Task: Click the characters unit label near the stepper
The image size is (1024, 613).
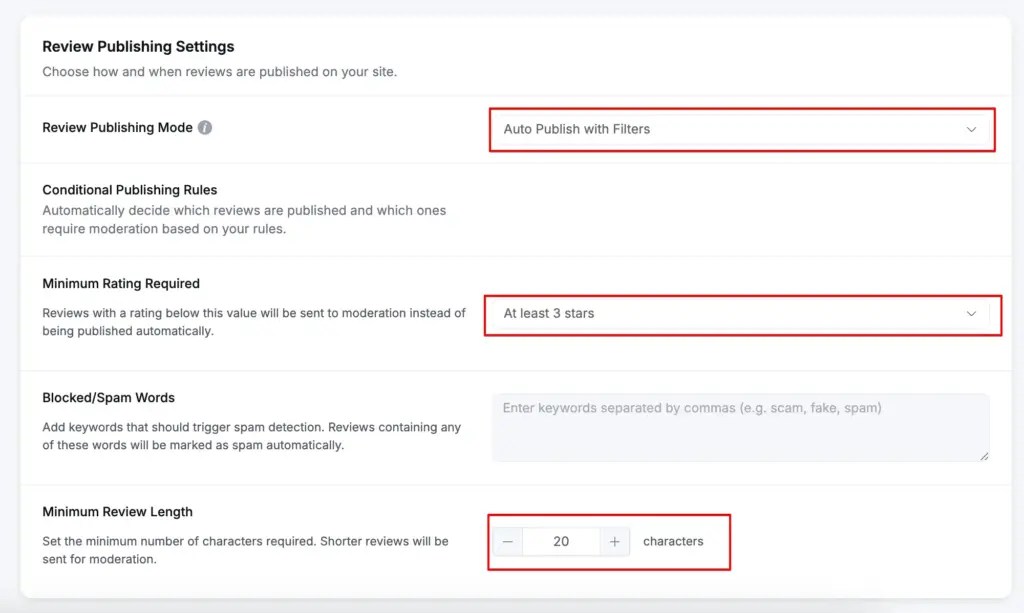Action: tap(675, 541)
